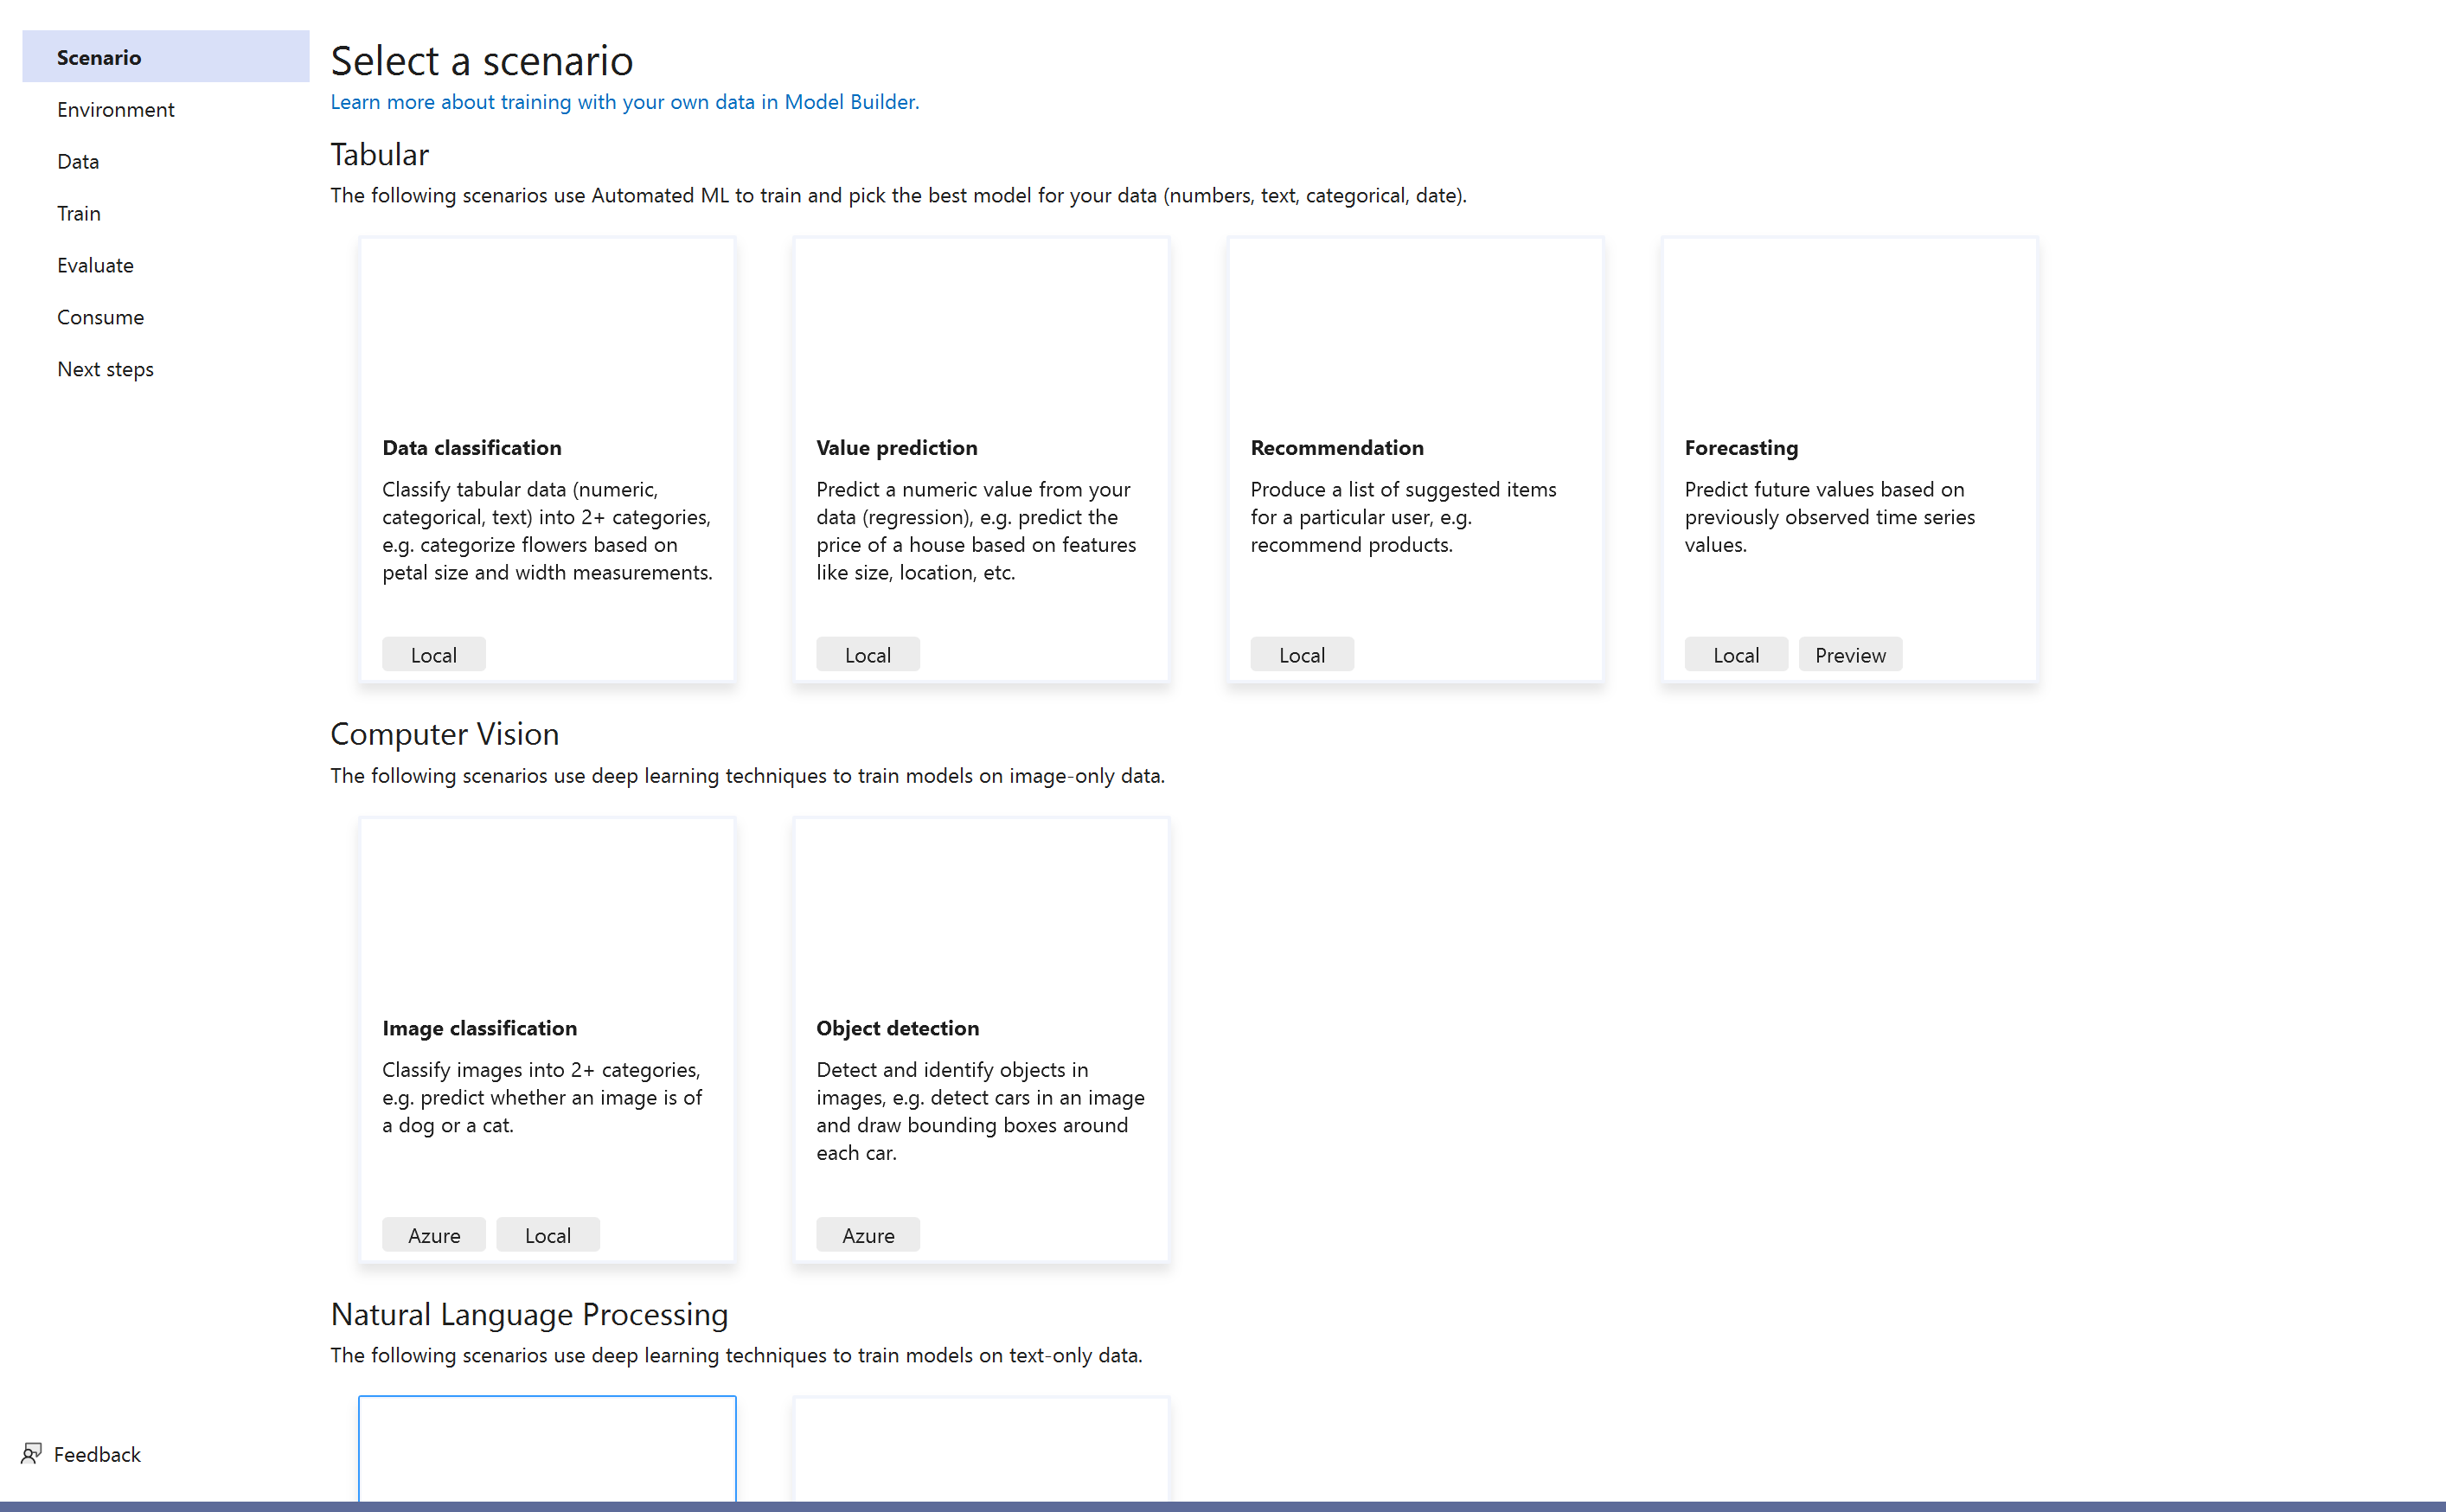Screen dimensions: 2446x1512
Task: Open the Learn more about Model Builder link
Action: pos(624,101)
